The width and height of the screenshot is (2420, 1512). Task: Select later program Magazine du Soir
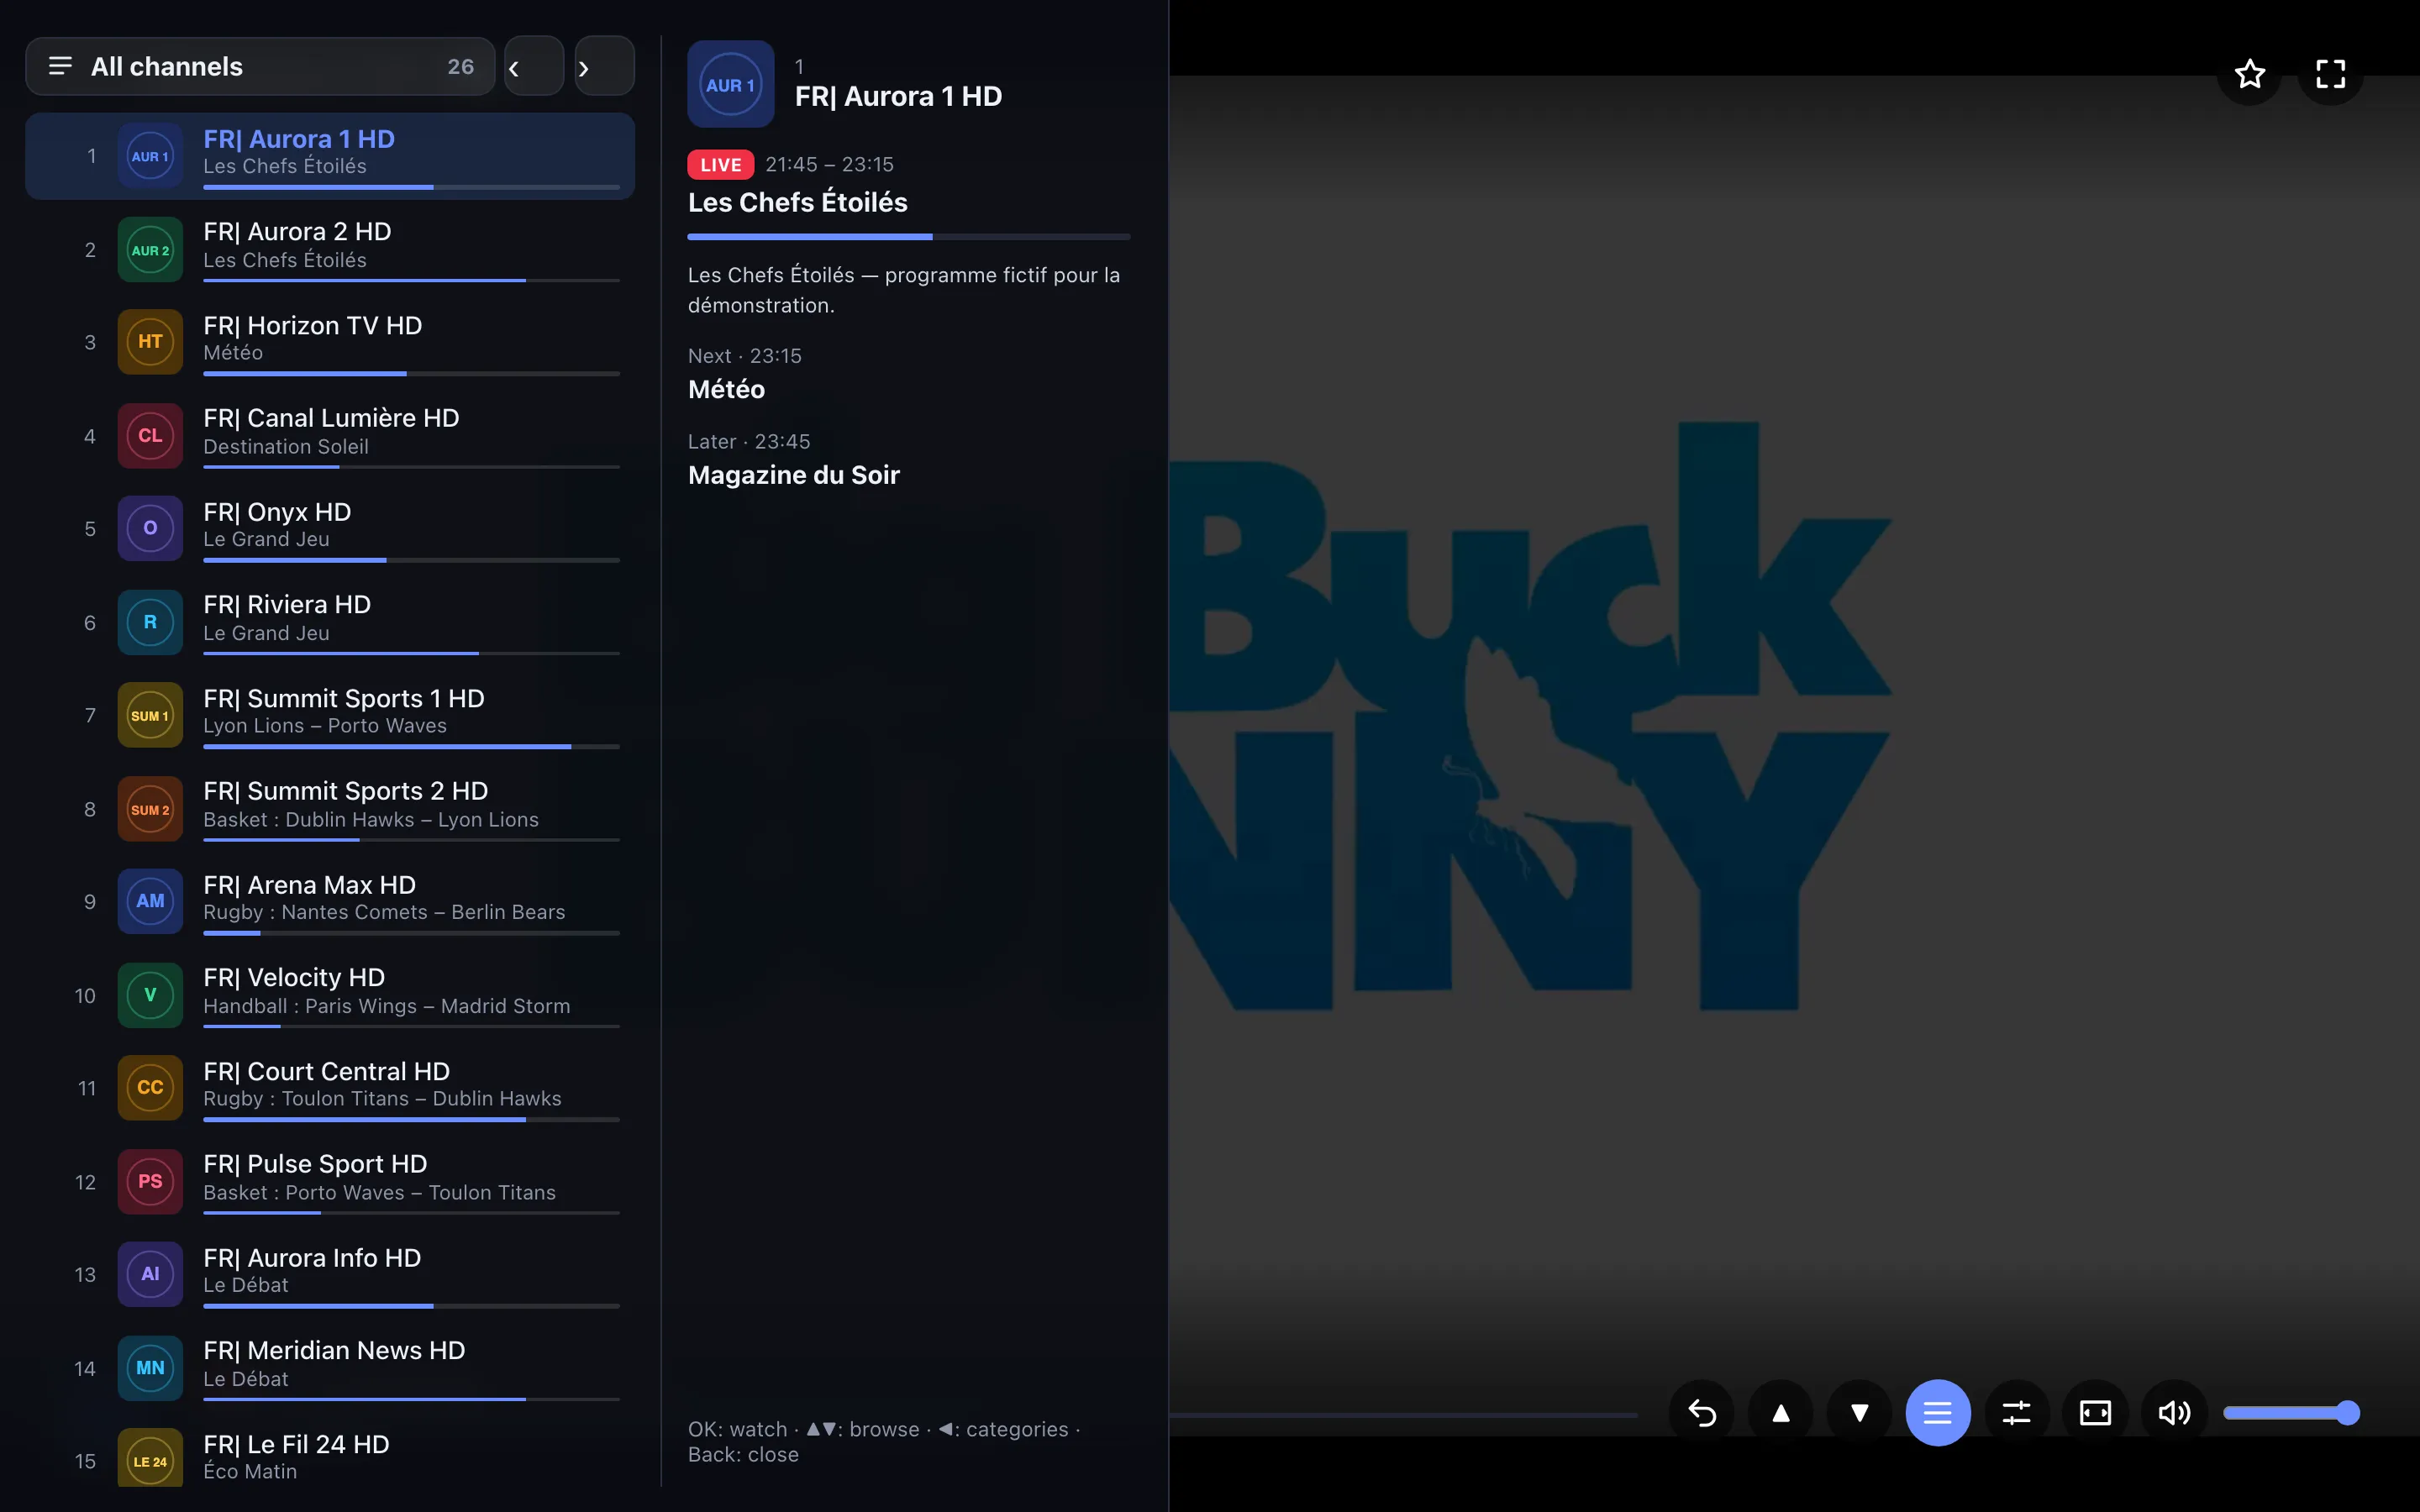click(794, 475)
